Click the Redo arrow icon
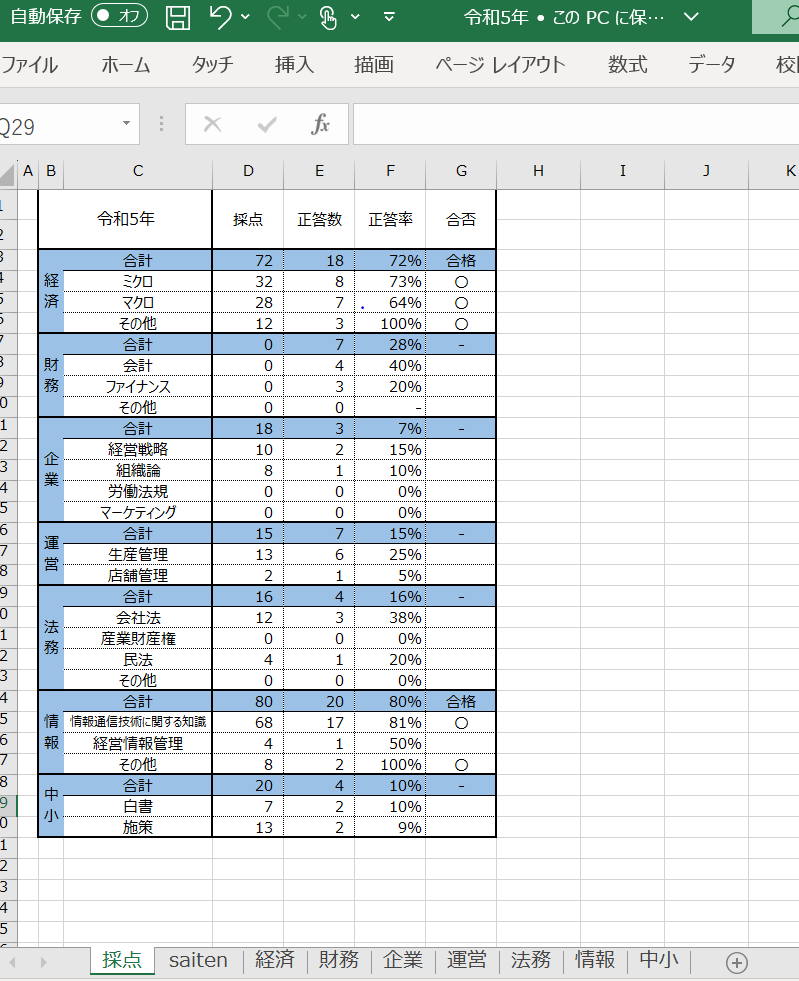 277,17
